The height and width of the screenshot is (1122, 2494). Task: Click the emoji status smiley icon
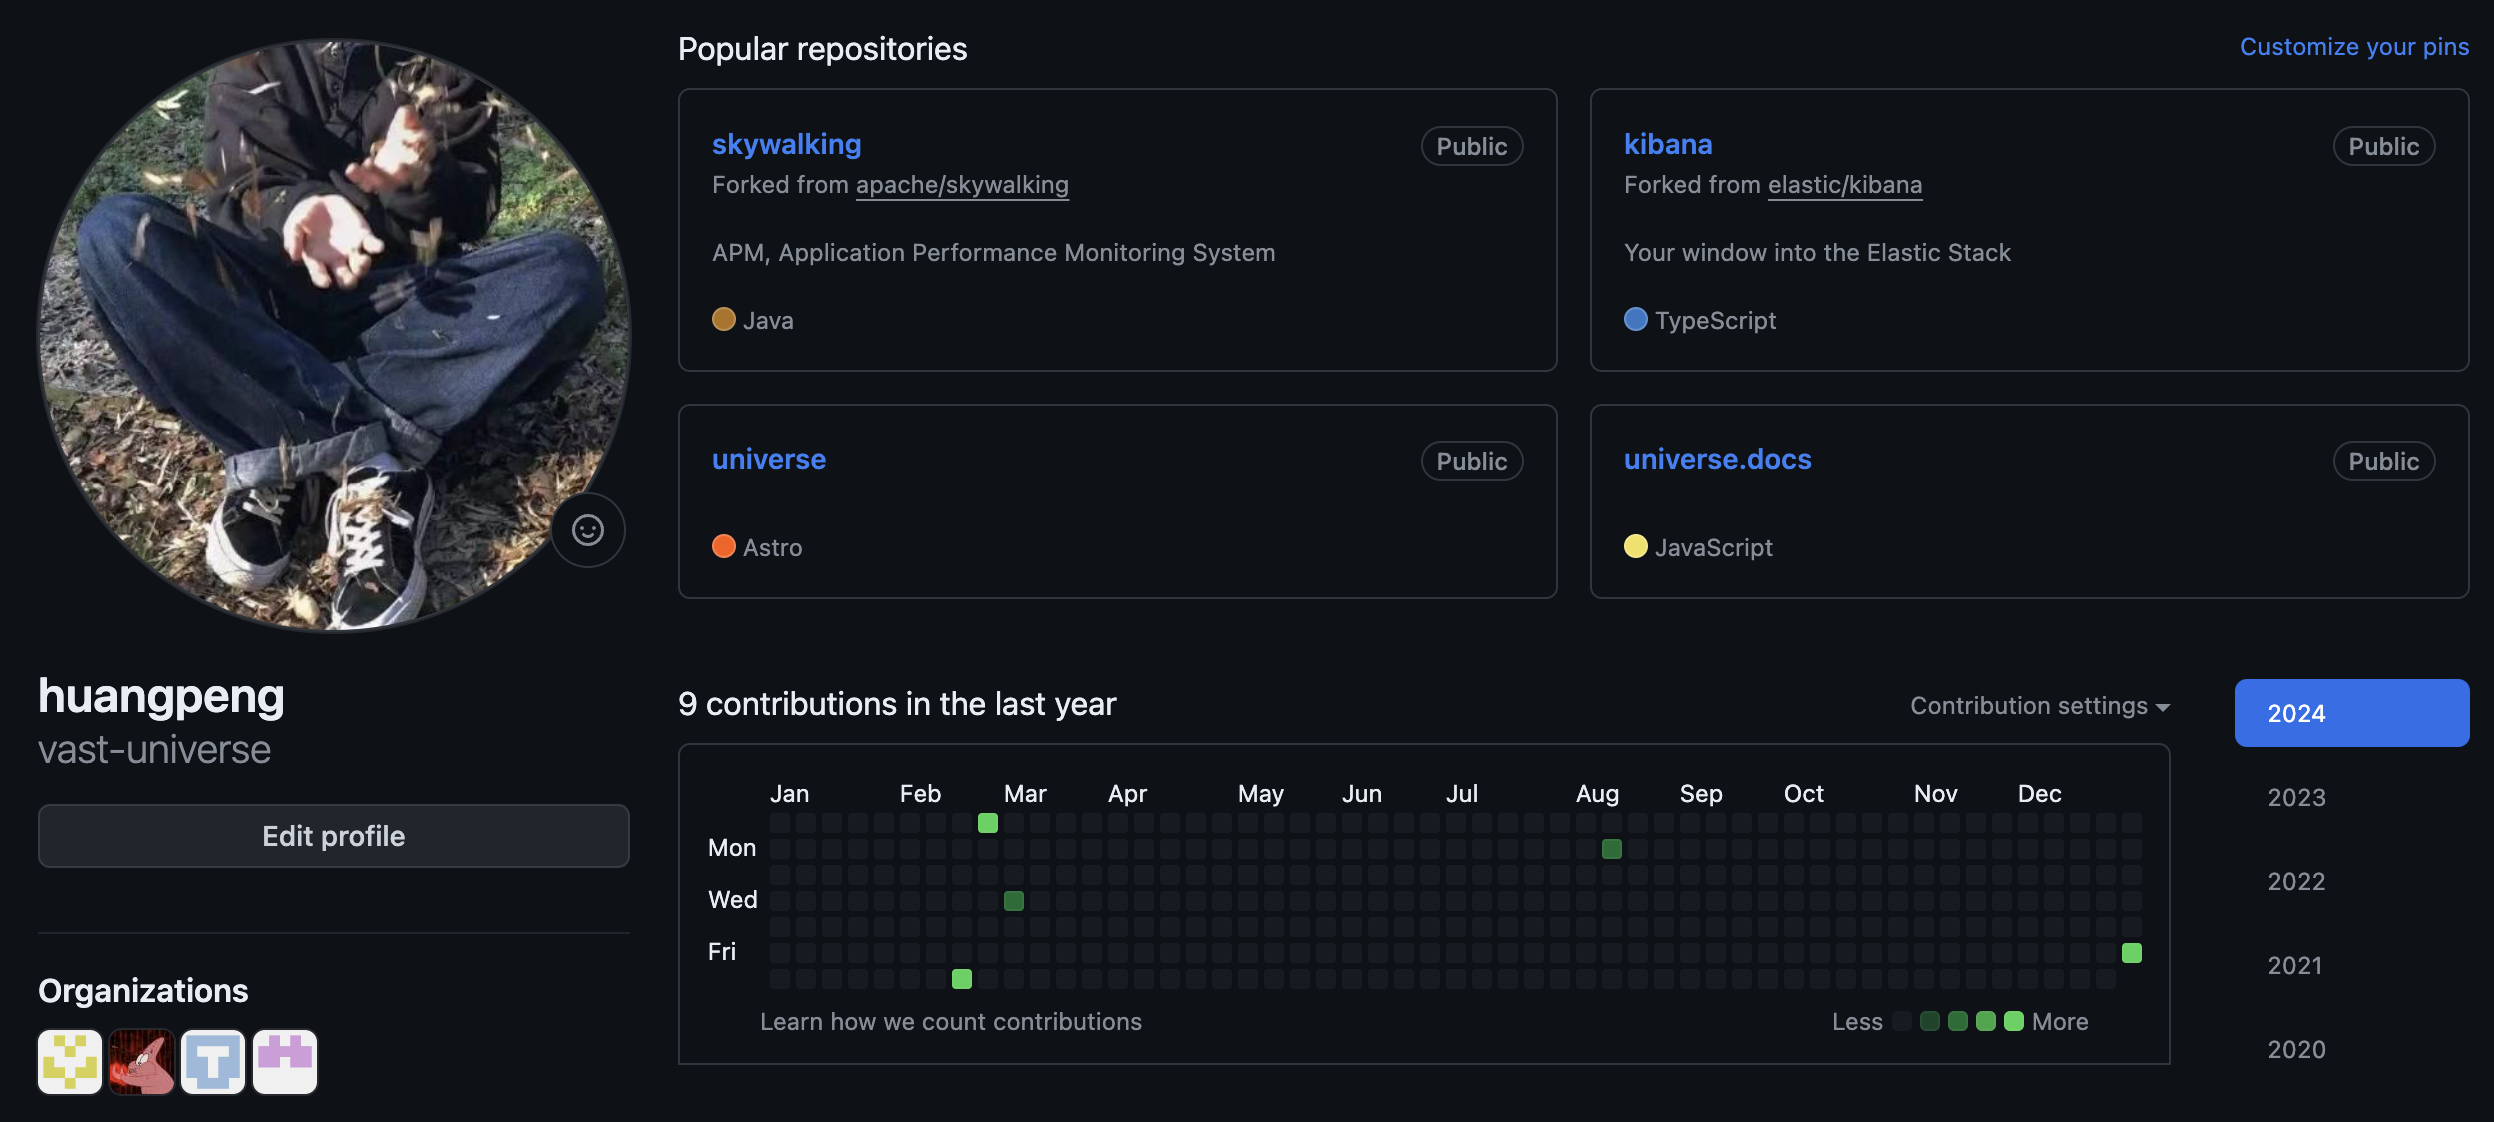(x=588, y=530)
